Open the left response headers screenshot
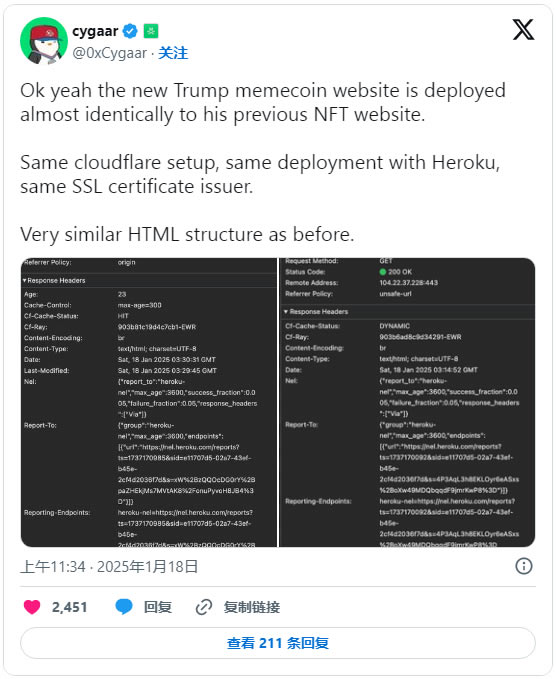 pyautogui.click(x=149, y=403)
